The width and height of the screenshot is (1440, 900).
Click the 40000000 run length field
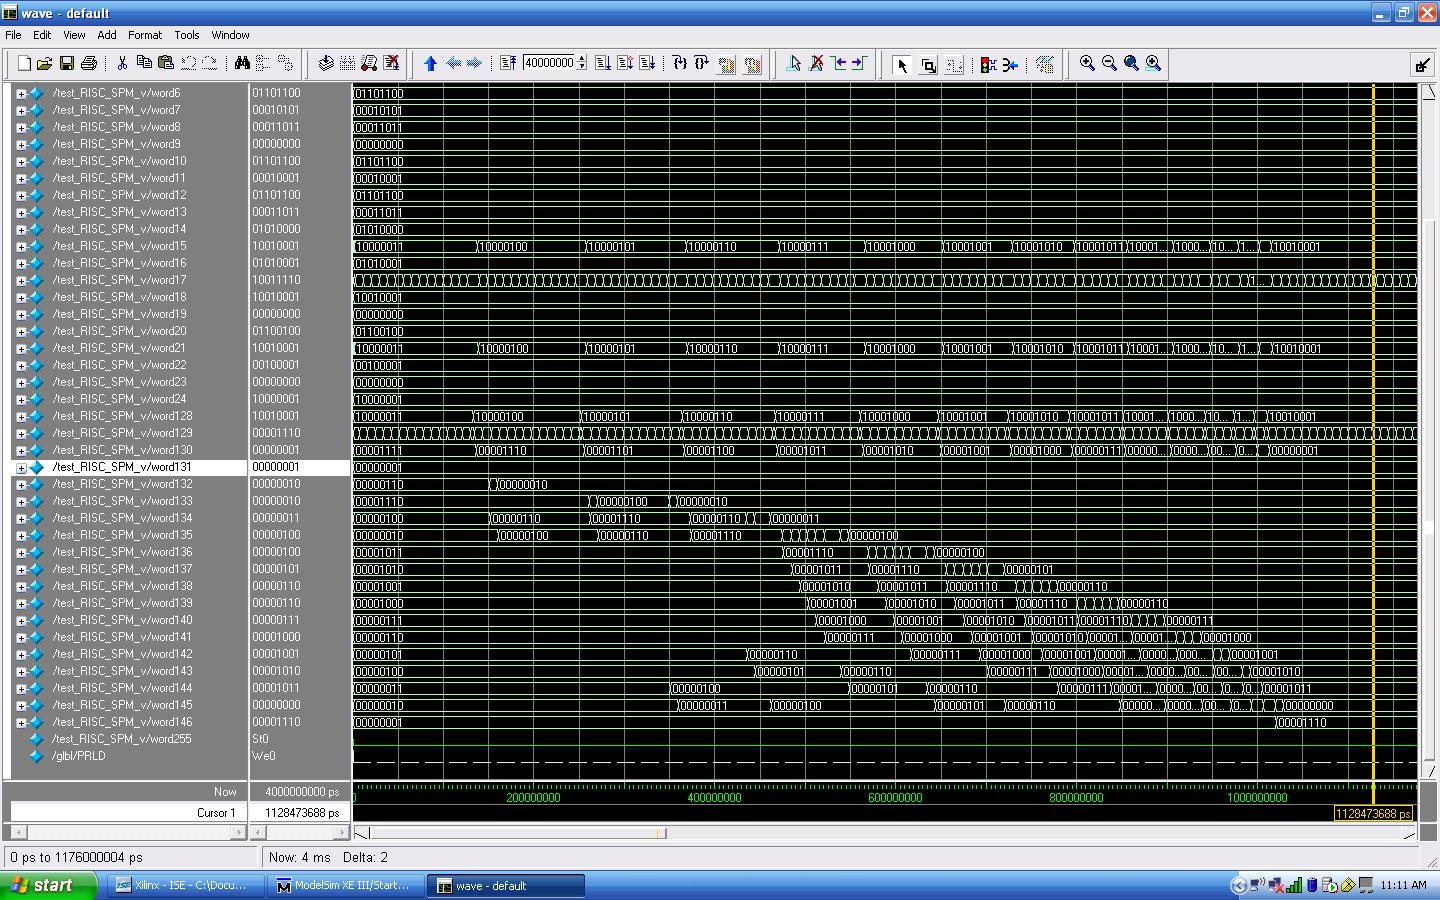point(550,63)
